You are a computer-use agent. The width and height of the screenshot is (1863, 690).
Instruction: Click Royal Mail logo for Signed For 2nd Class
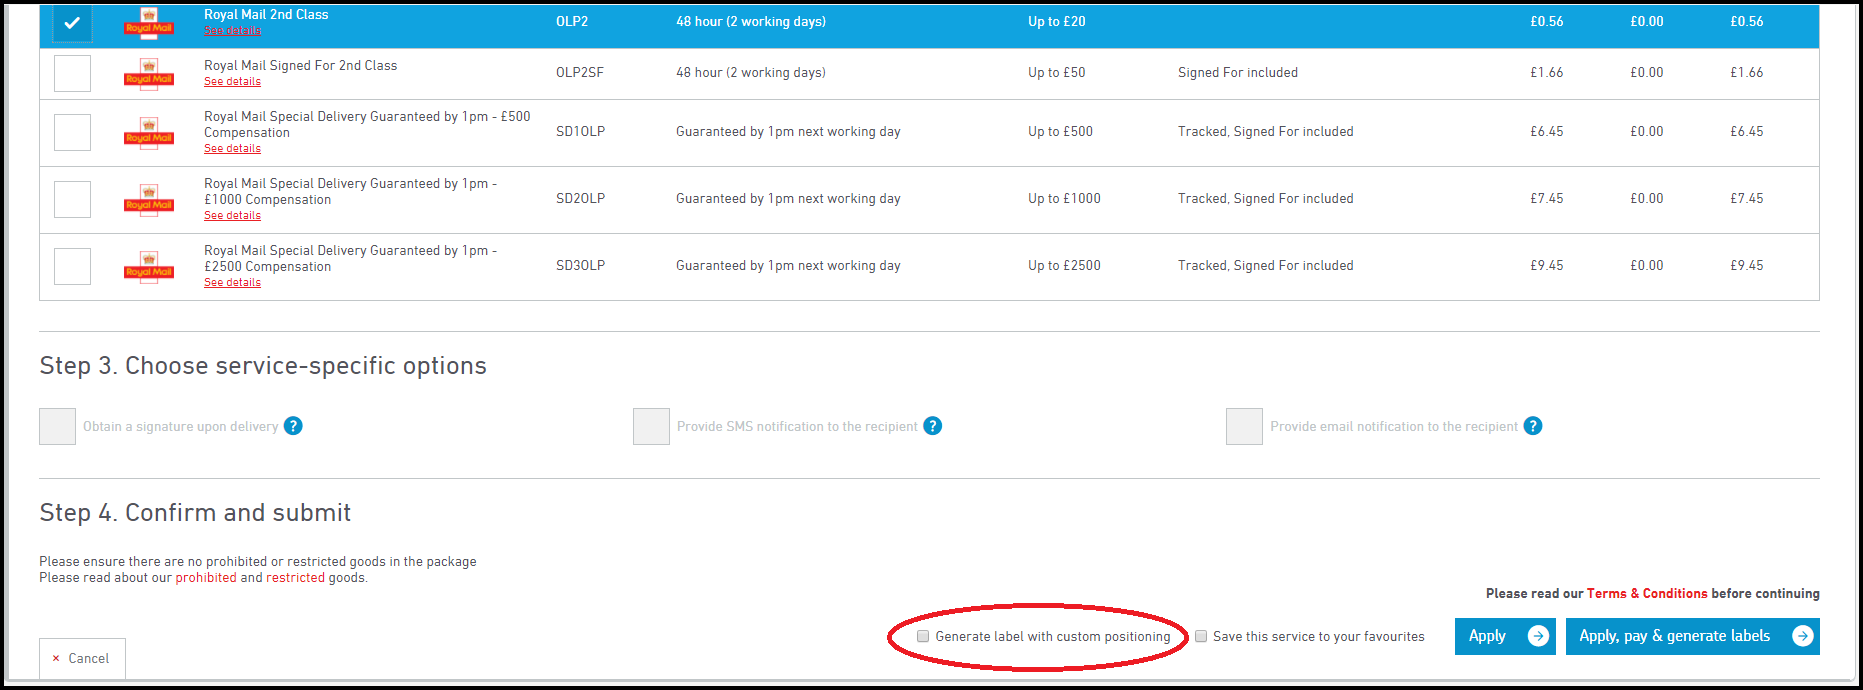tap(149, 74)
